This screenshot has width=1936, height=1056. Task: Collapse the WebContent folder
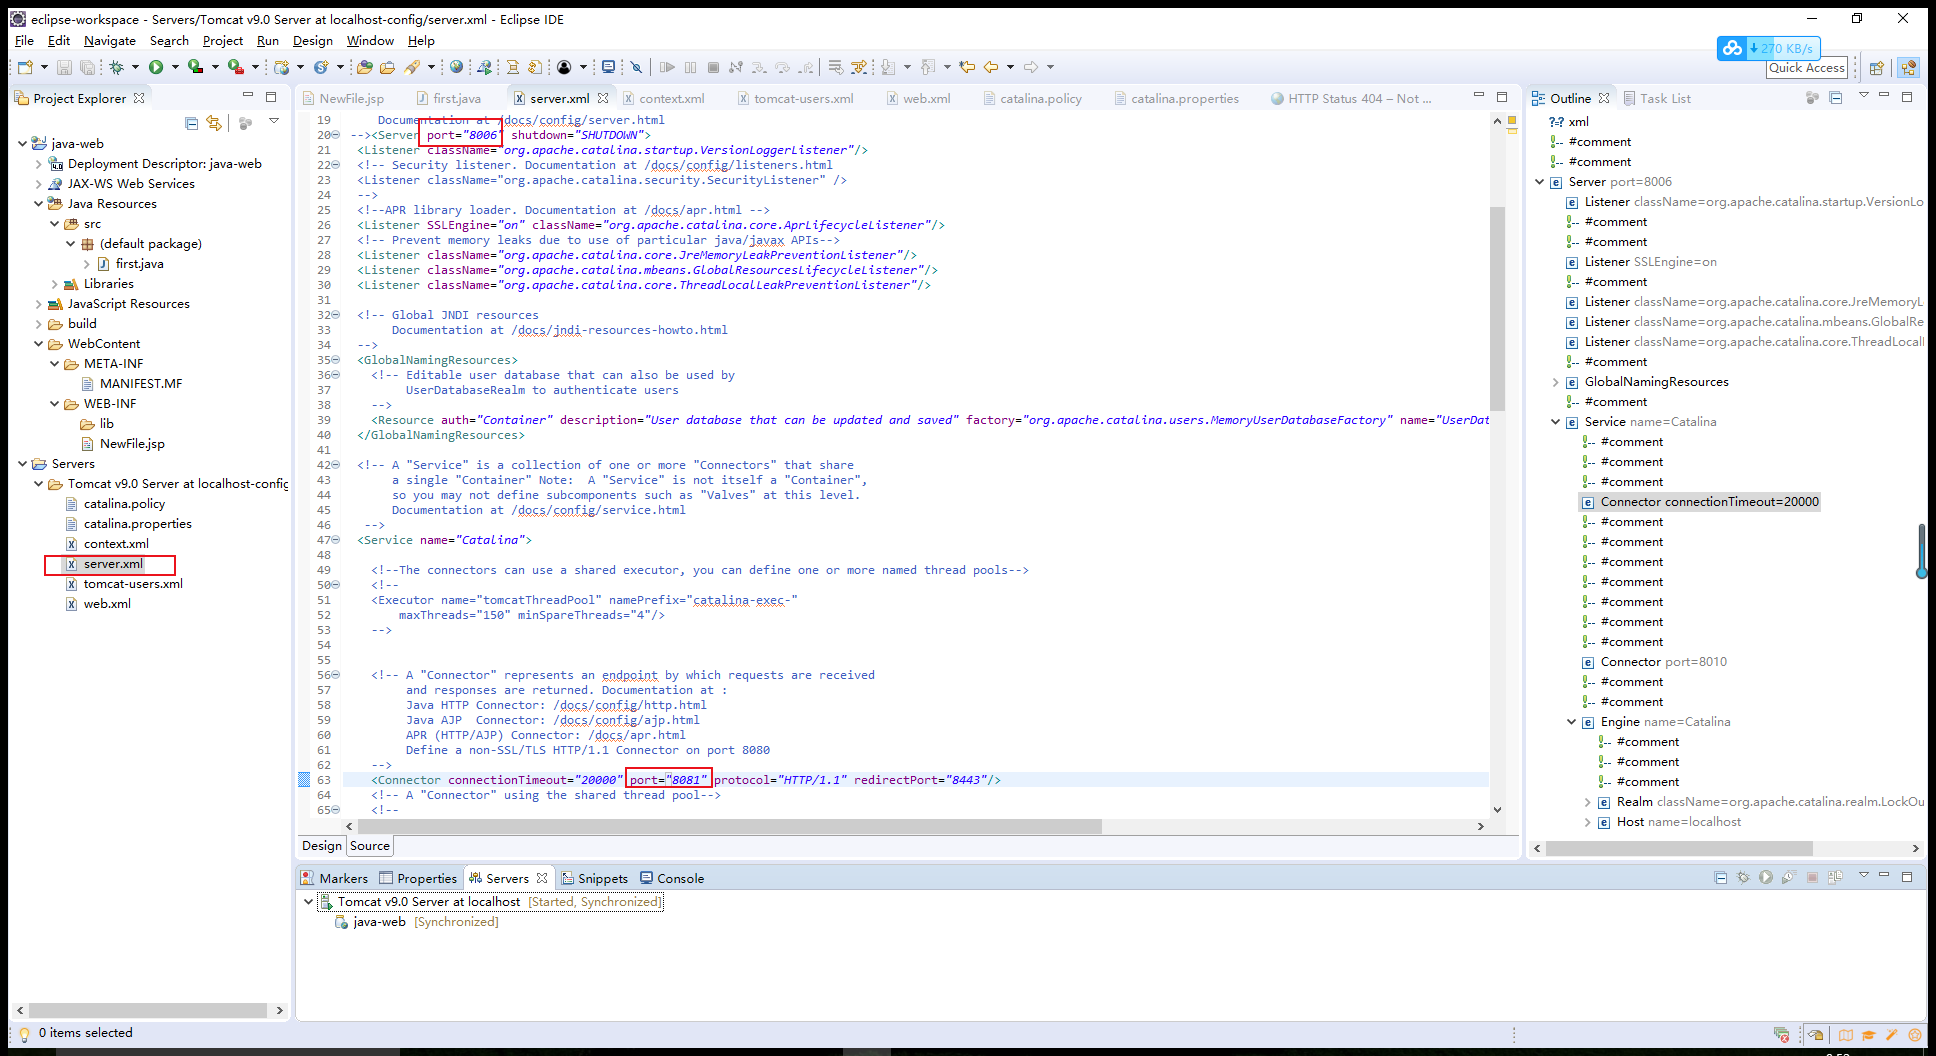tap(39, 344)
